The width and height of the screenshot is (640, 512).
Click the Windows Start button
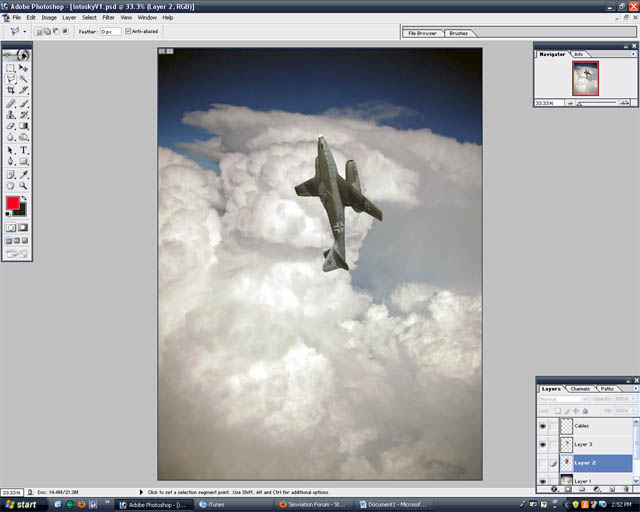coord(21,505)
